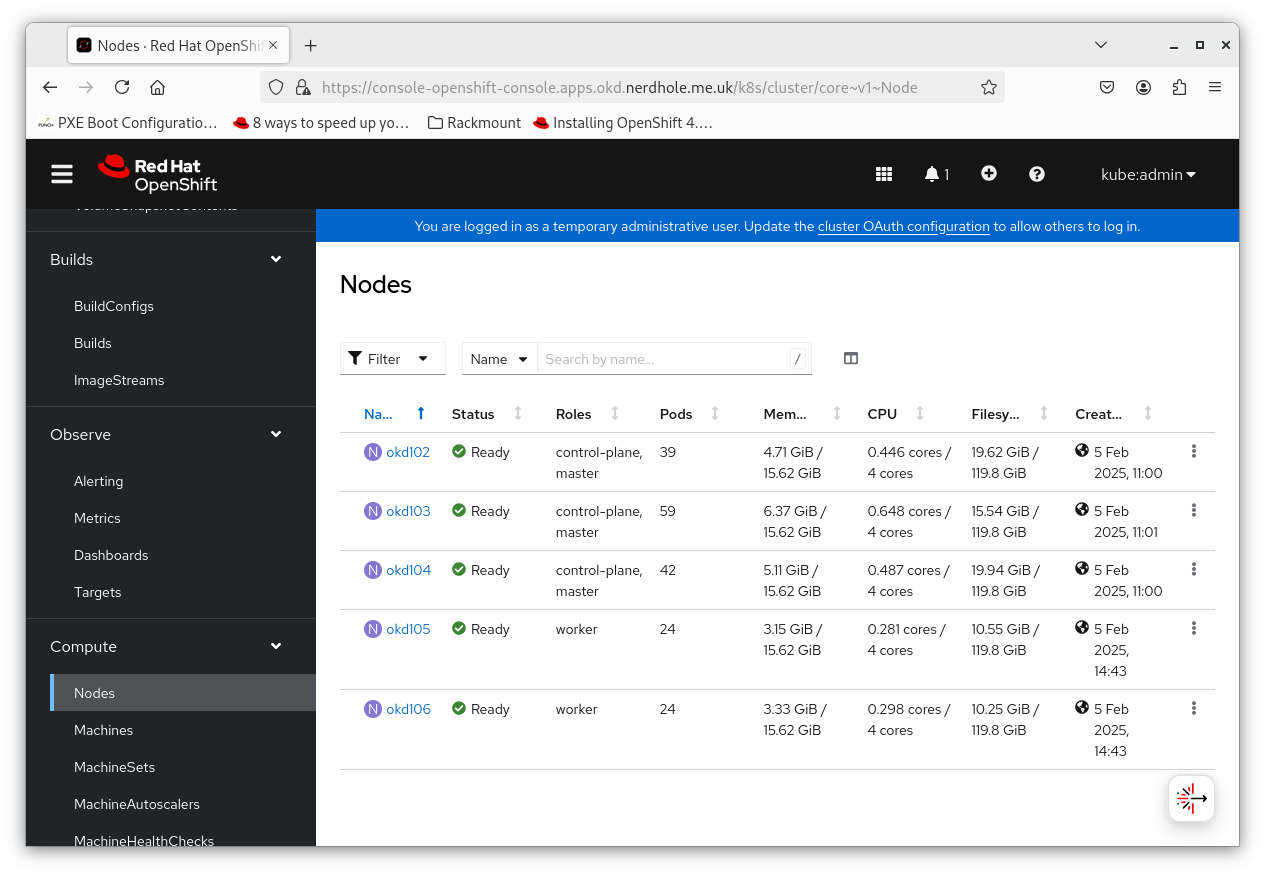Click the list all tabs chevron

click(1101, 45)
